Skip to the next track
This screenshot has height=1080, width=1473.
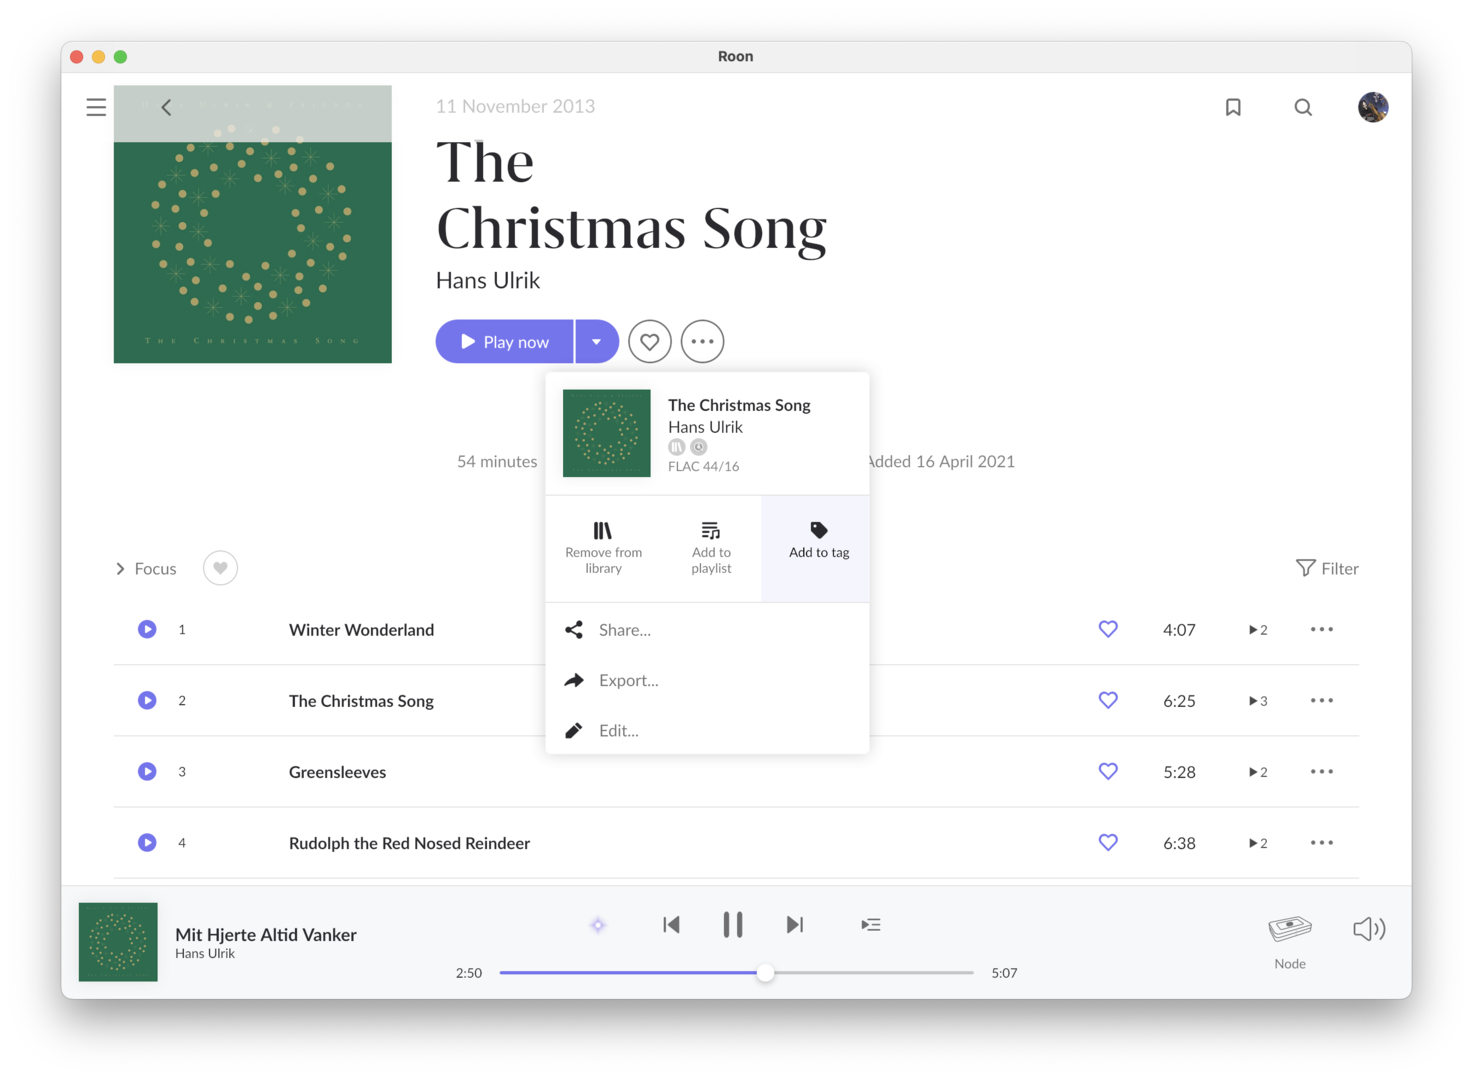click(x=795, y=925)
